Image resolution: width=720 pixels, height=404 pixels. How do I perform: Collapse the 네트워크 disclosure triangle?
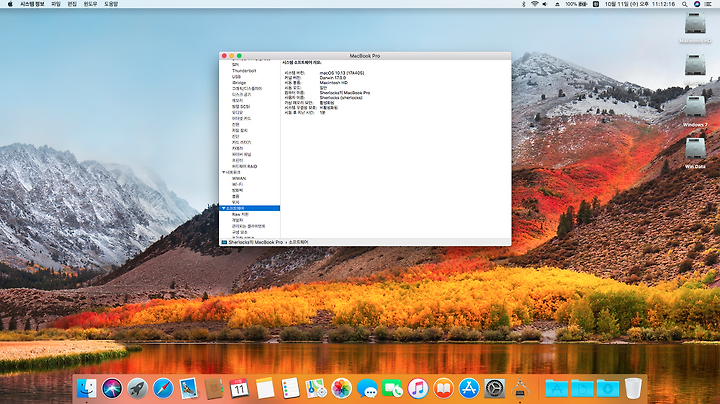pos(224,173)
